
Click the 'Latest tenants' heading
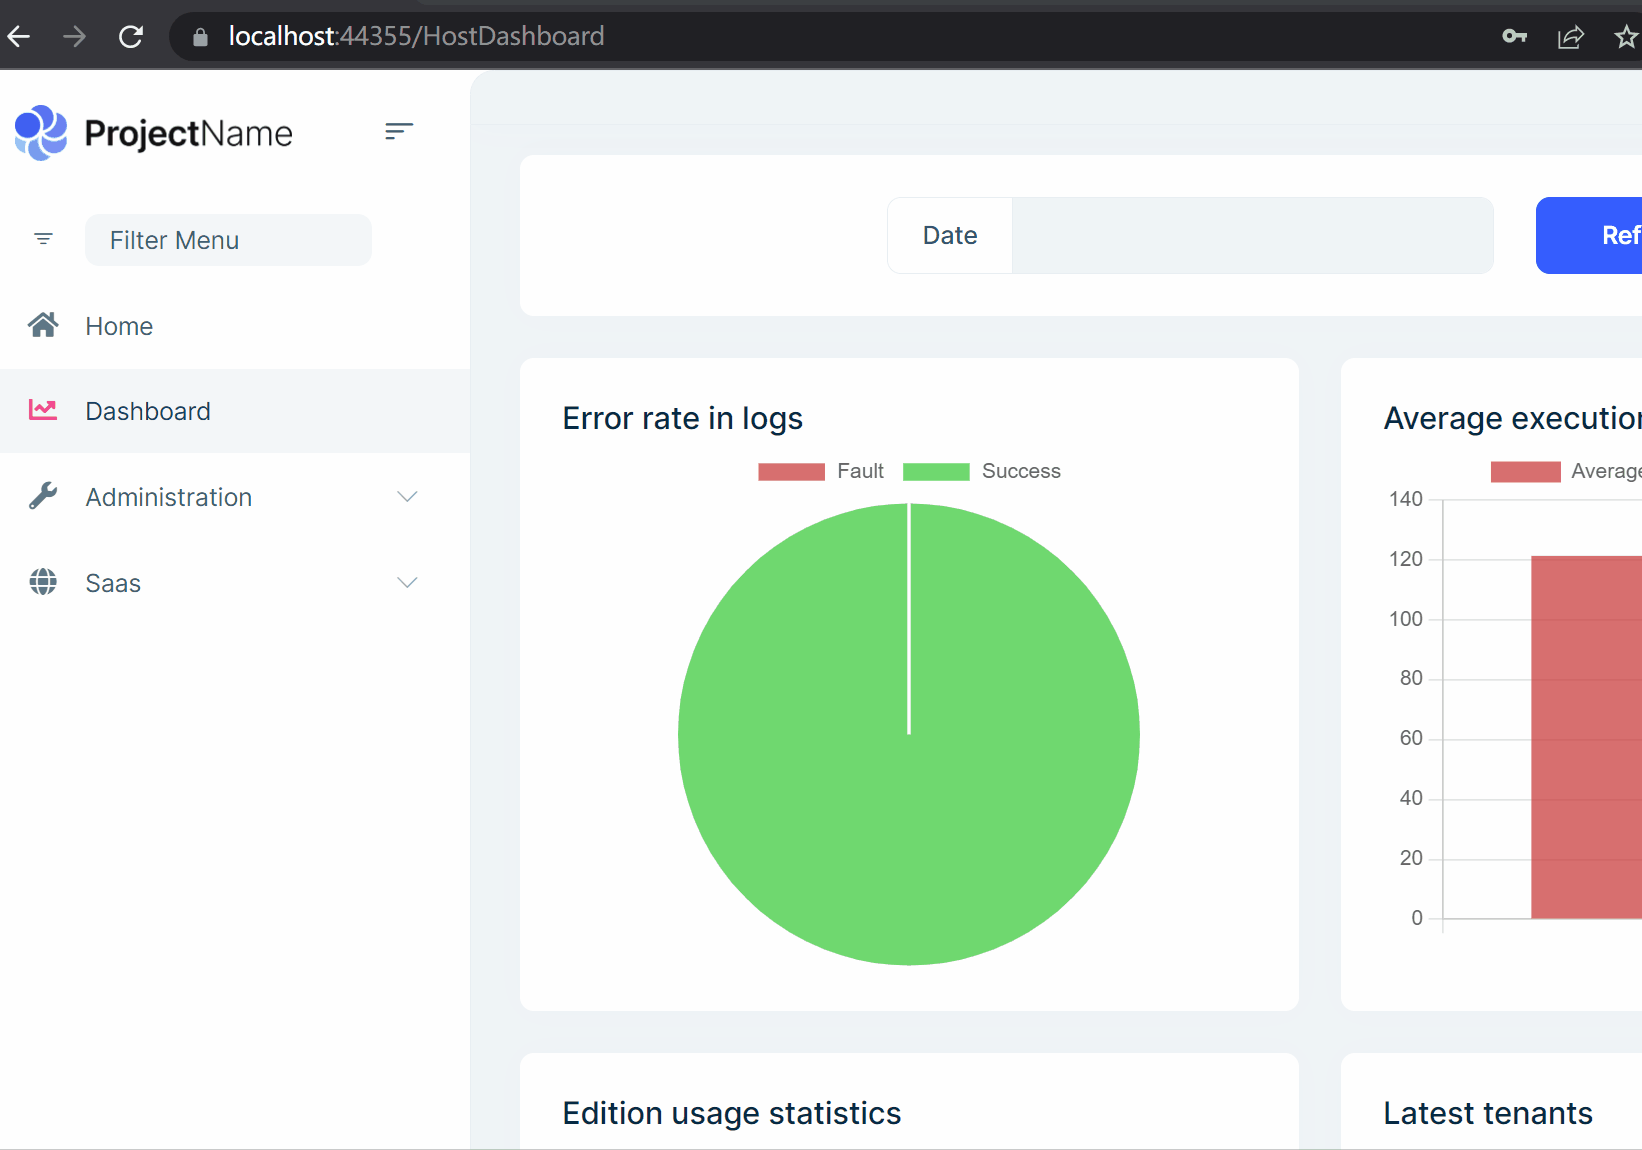pos(1488,1113)
